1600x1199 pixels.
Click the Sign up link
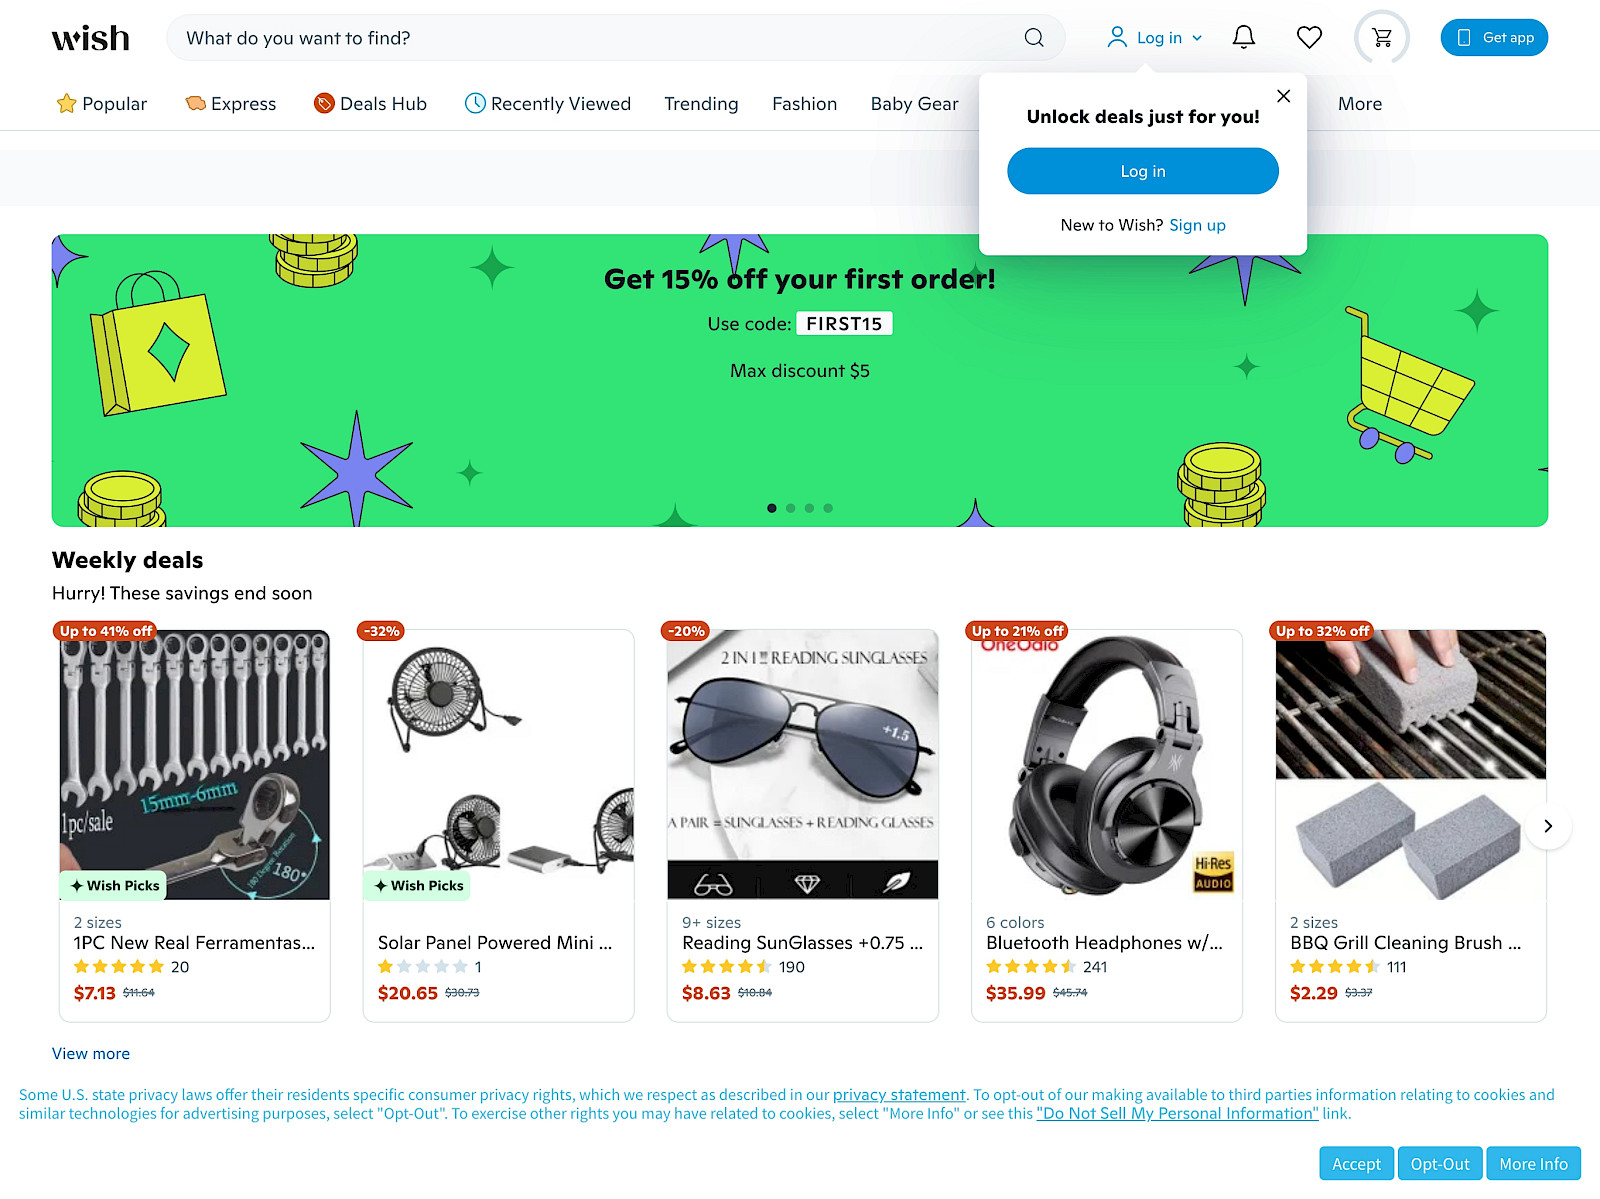click(x=1197, y=225)
